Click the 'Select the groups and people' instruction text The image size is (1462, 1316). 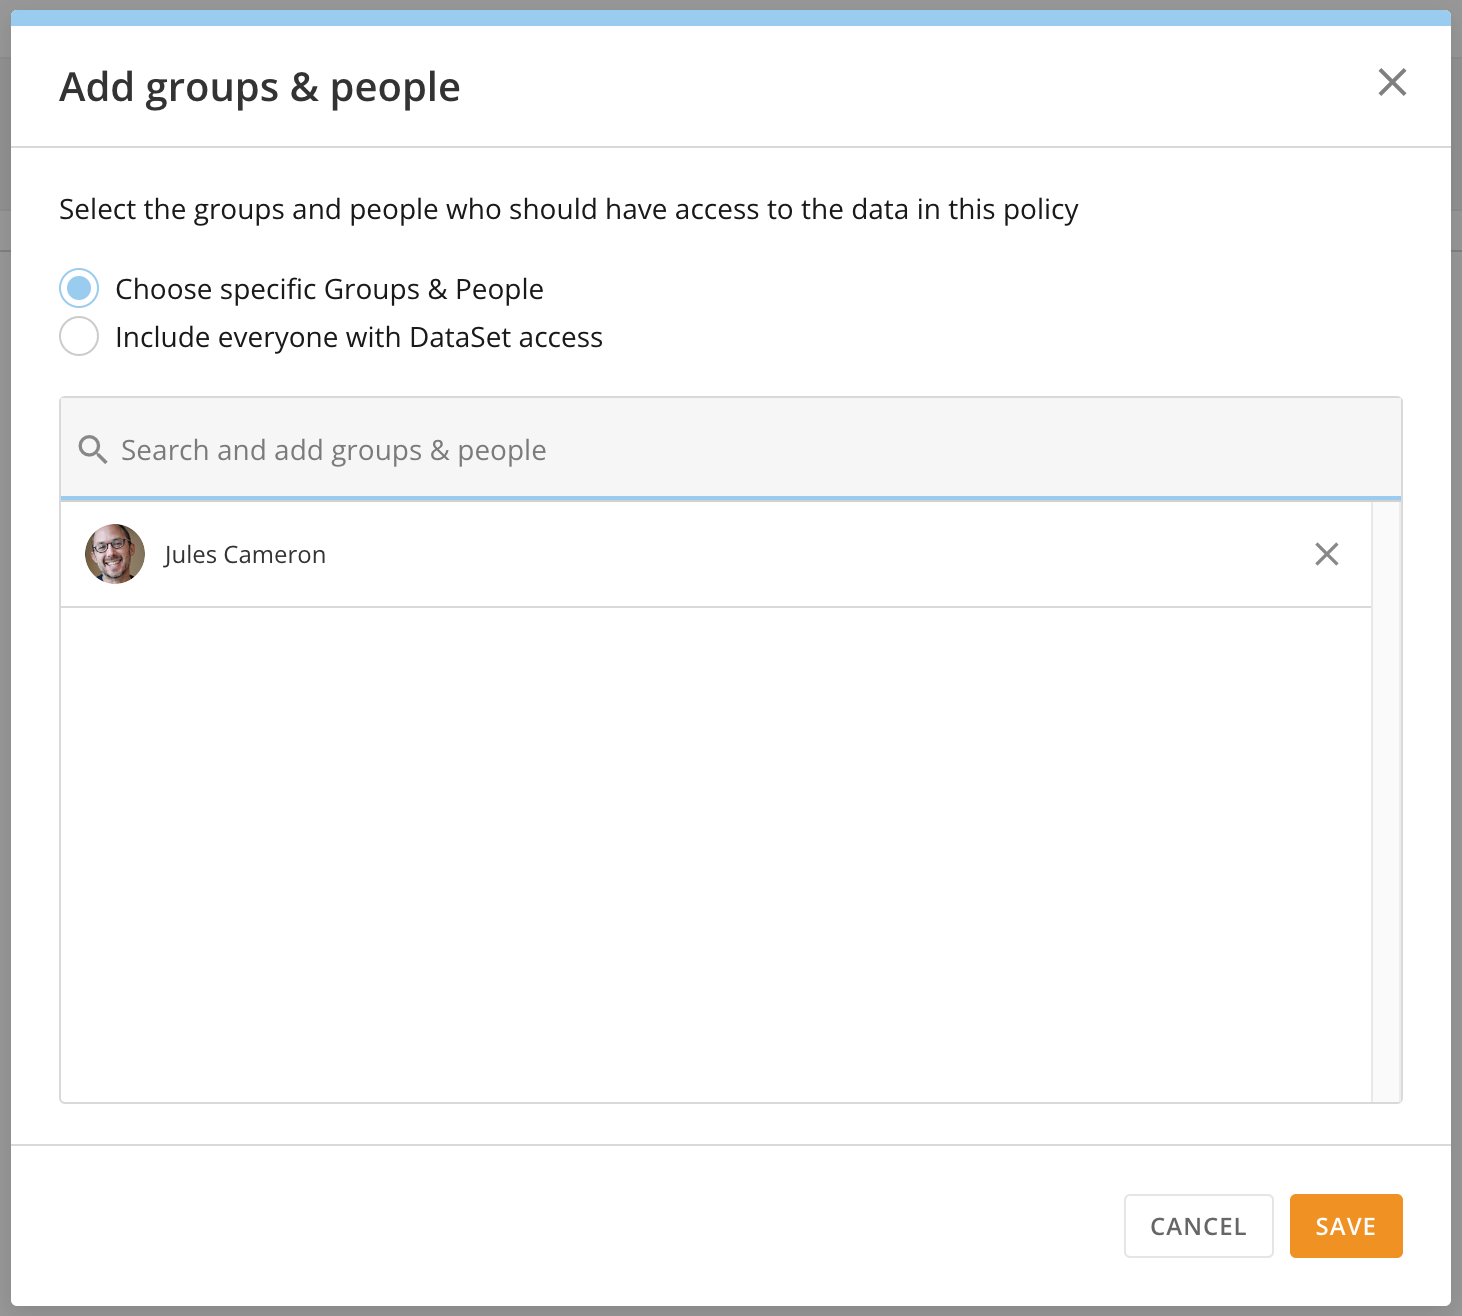[569, 210]
